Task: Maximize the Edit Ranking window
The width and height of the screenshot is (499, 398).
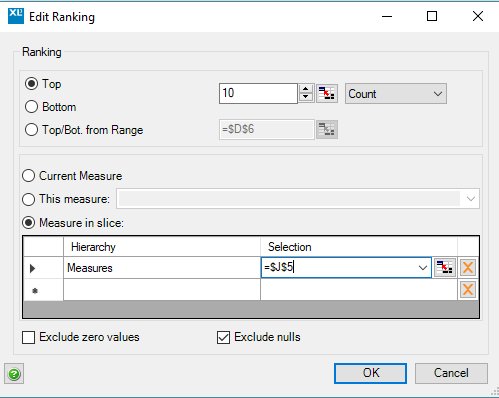Action: [x=432, y=16]
